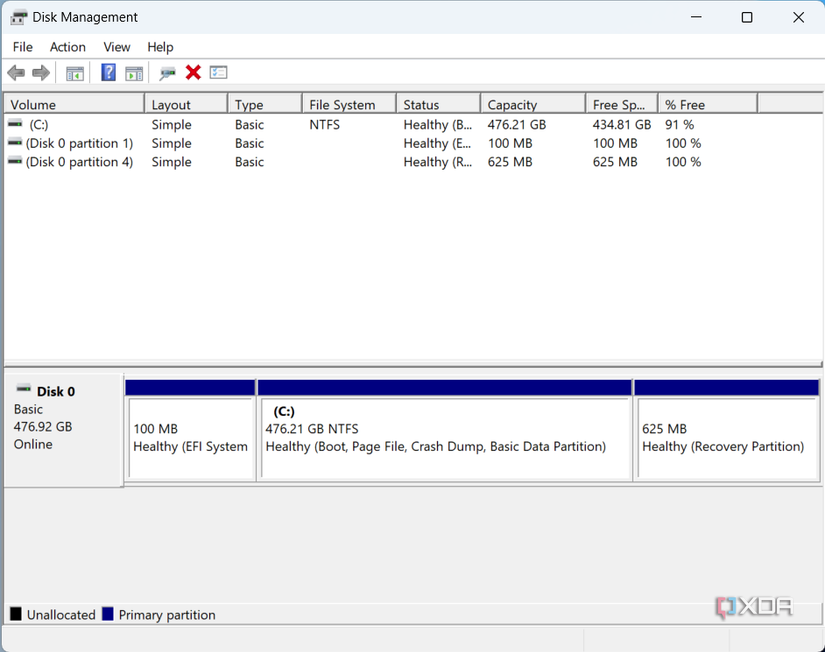Click the Disk Management title bar icon
The width and height of the screenshot is (825, 652).
click(18, 17)
